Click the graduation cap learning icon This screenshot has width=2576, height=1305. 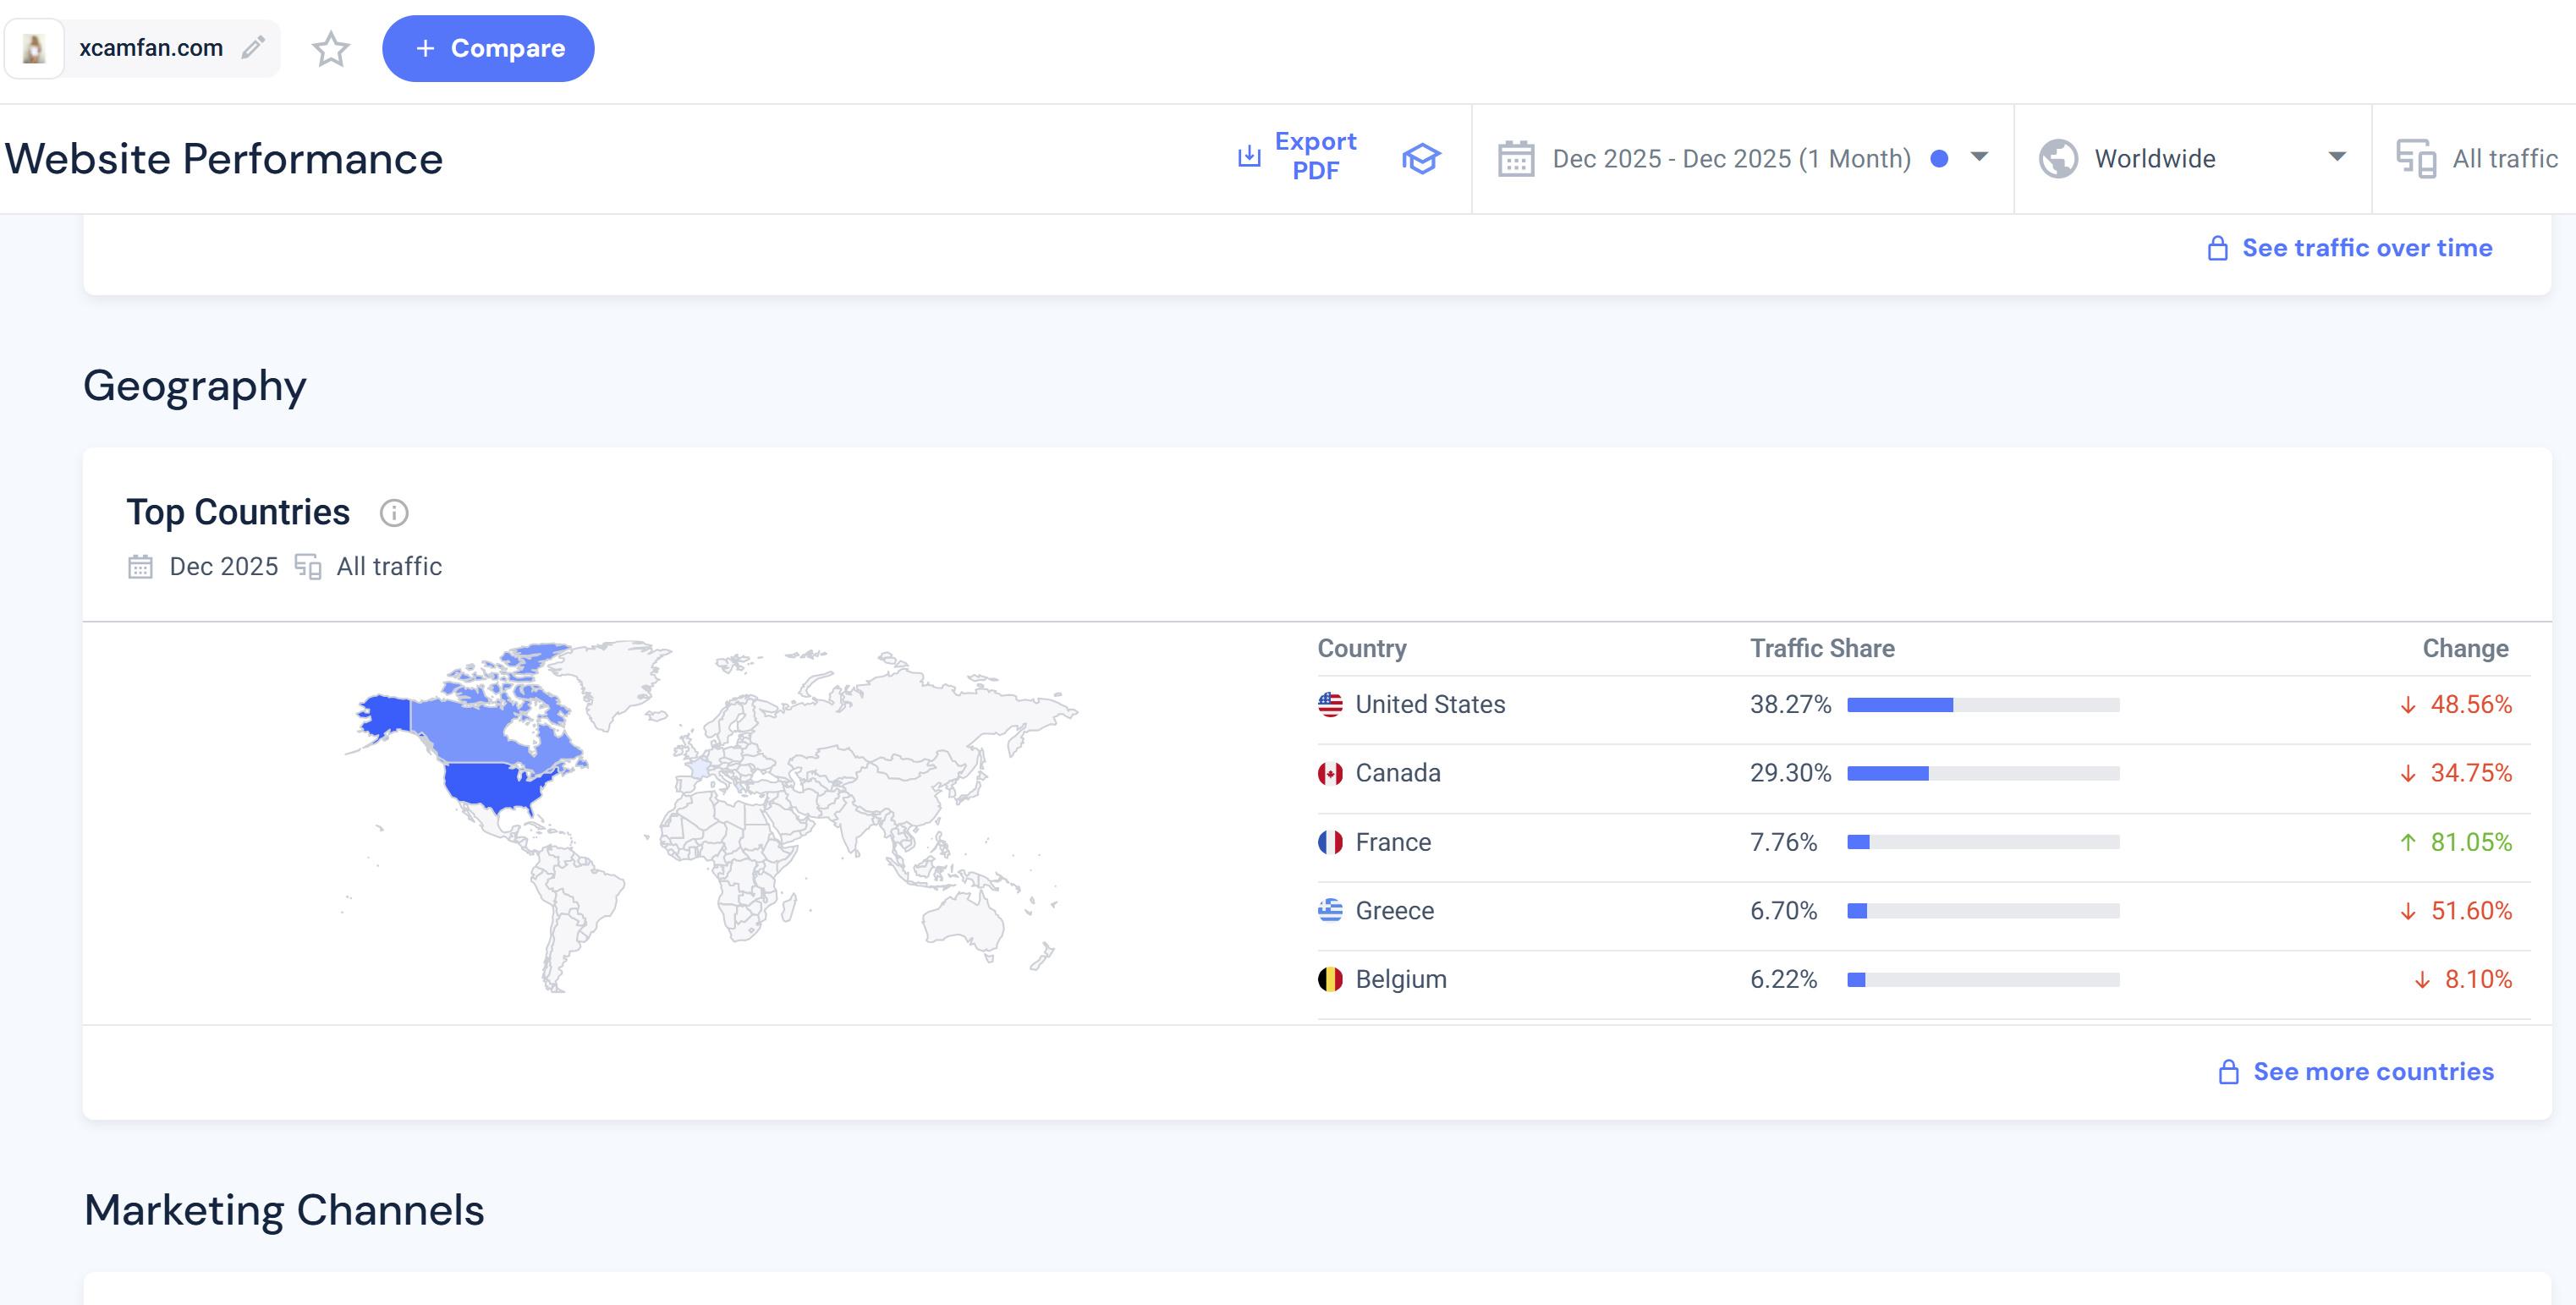(1420, 158)
